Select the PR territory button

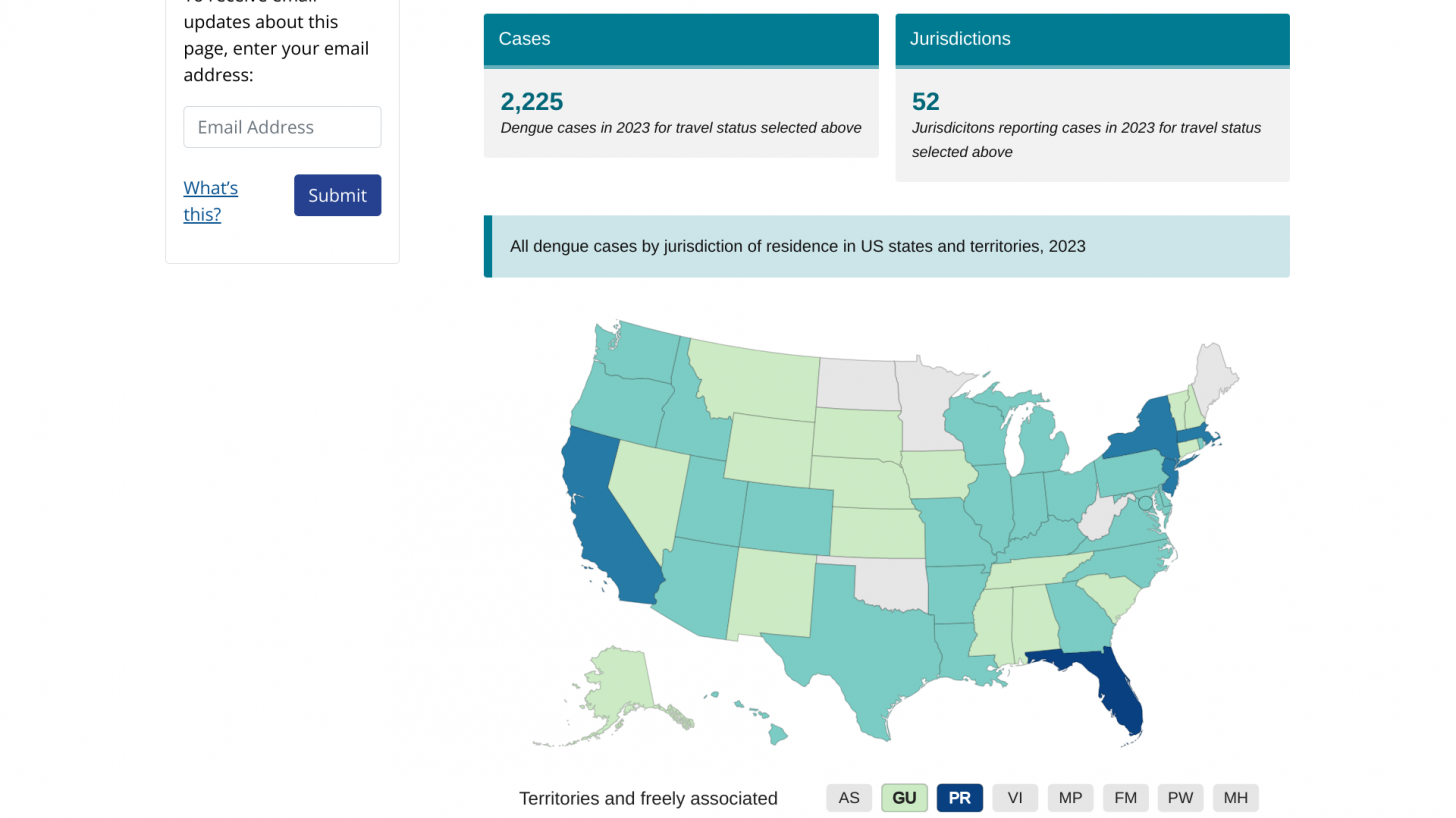959,798
